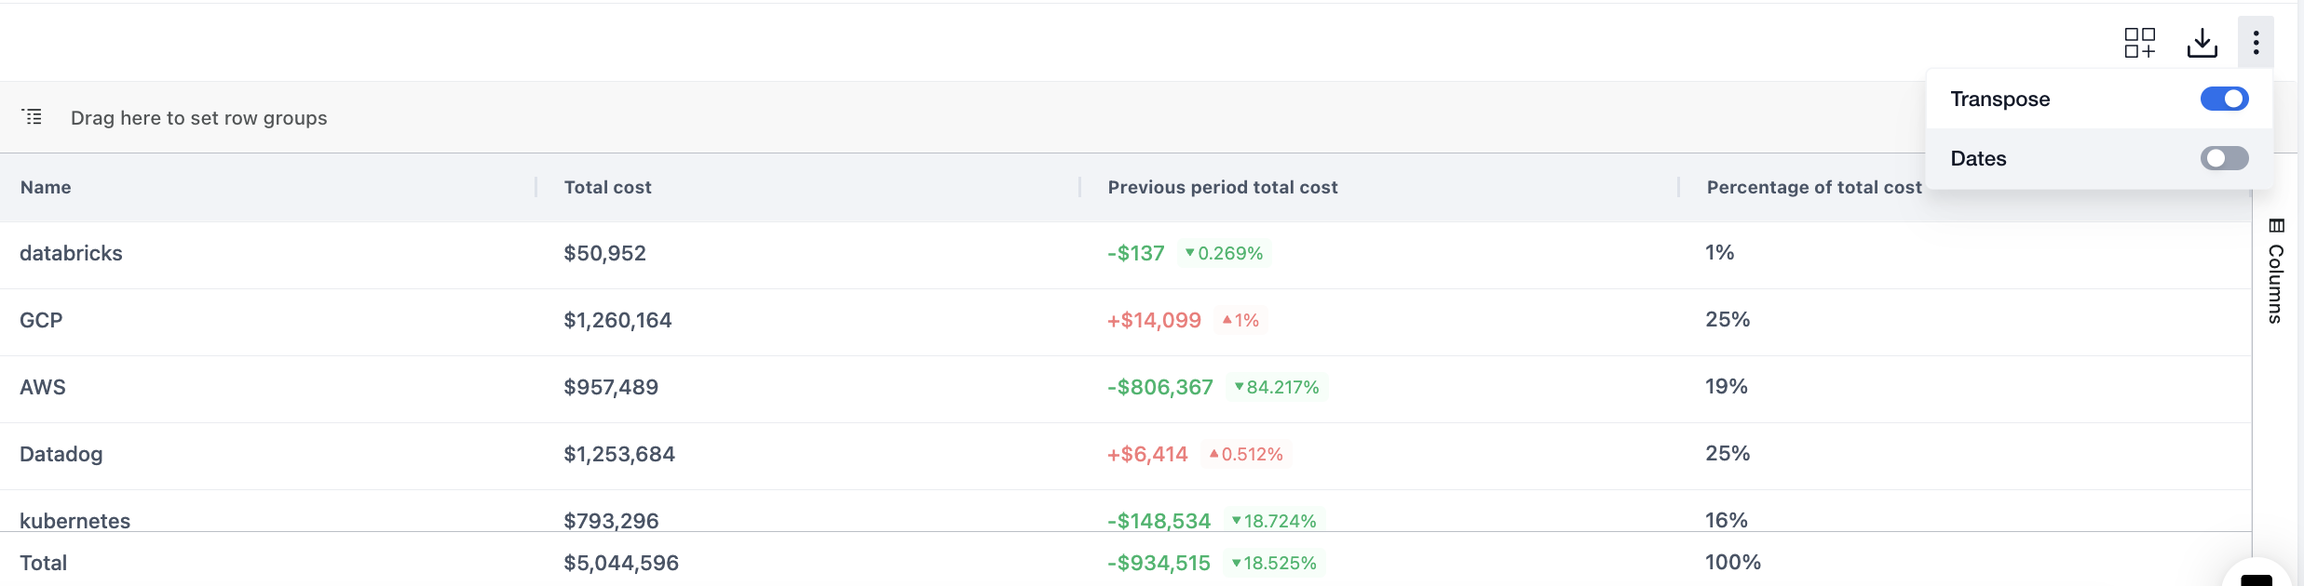Viewport: 2304px width, 586px height.
Task: Sort by Previous period total cost header
Action: pyautogui.click(x=1222, y=187)
